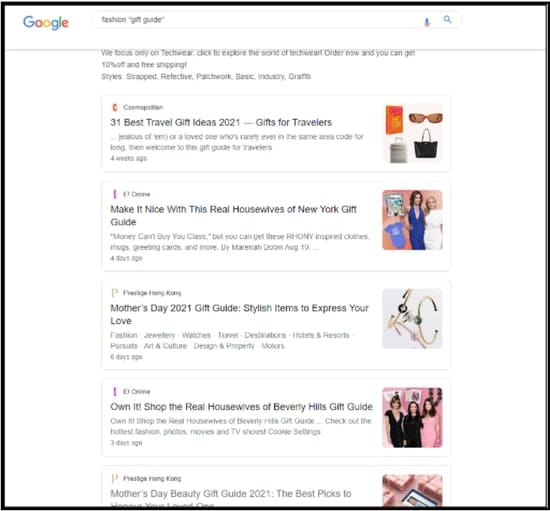Viewport: 550px width, 511px height.
Task: Click snippet "Fashion · Jewellery · Watches" text
Action: [232, 340]
